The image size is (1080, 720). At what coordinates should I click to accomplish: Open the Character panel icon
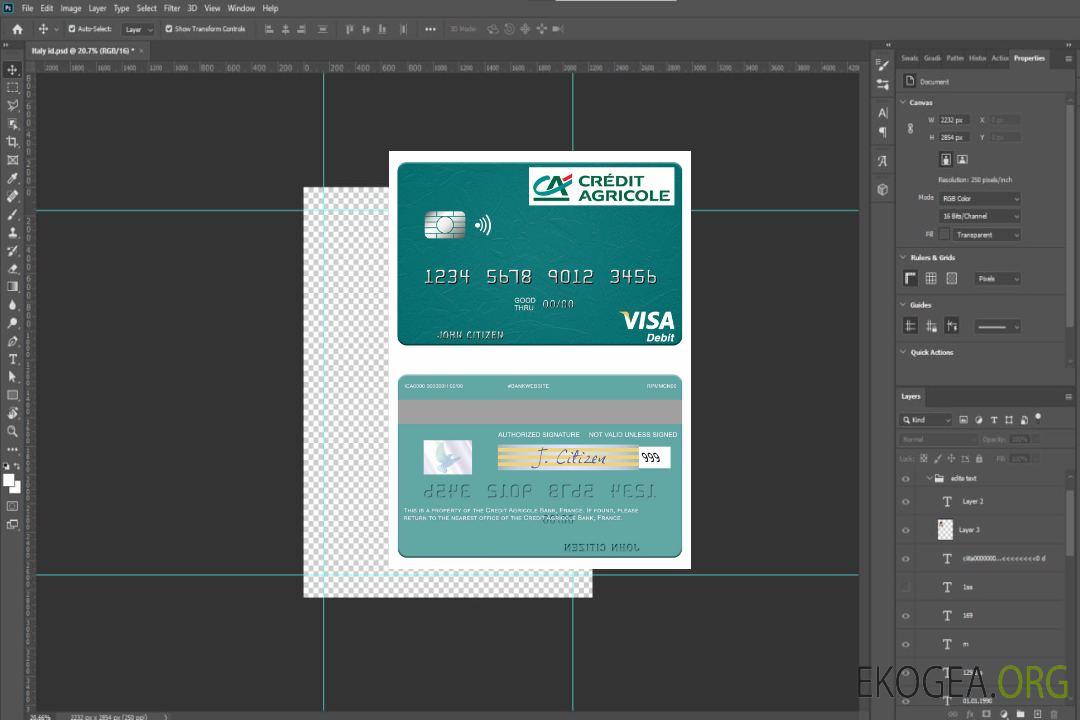pyautogui.click(x=883, y=113)
